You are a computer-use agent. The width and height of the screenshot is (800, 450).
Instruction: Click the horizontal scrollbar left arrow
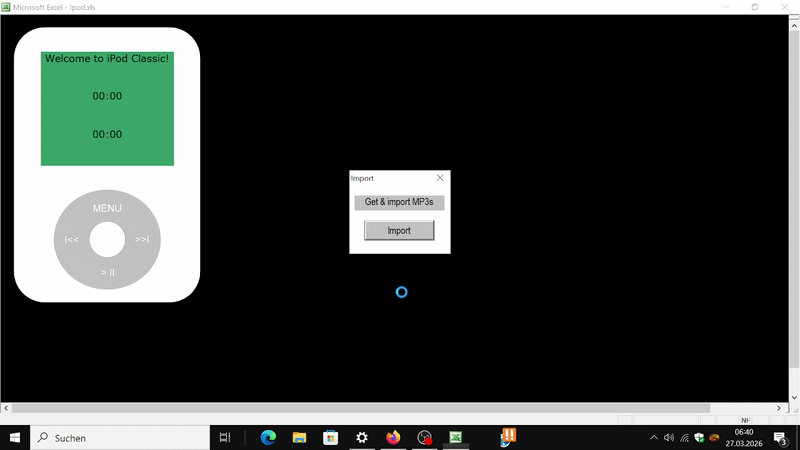6,408
